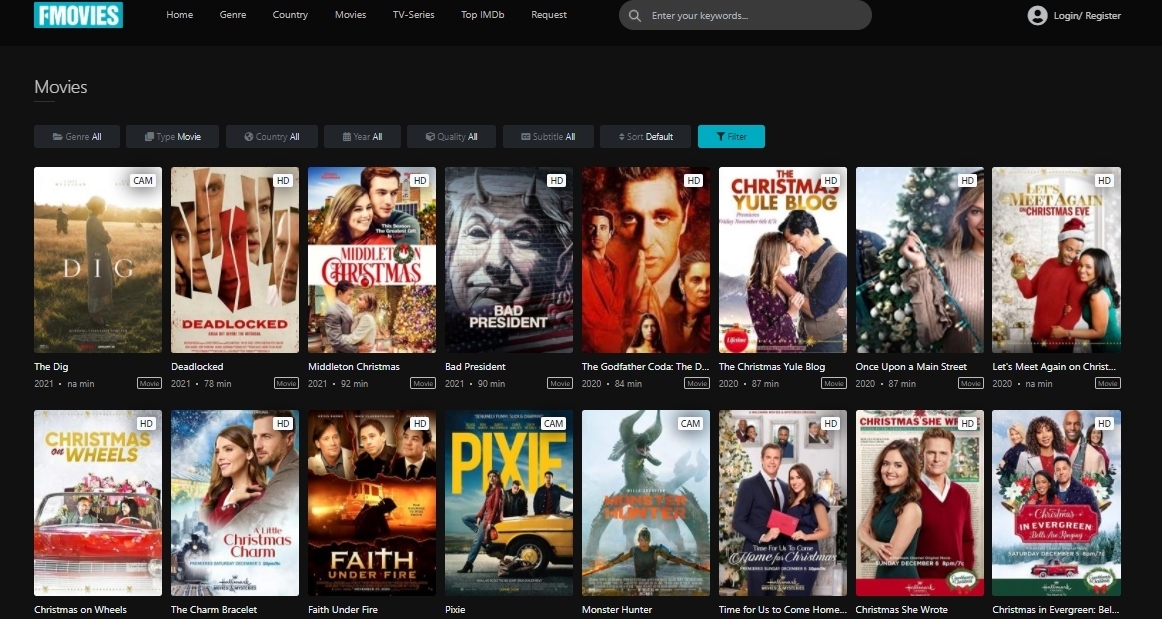Apply filters with the Filter button
1162x619 pixels.
[731, 136]
